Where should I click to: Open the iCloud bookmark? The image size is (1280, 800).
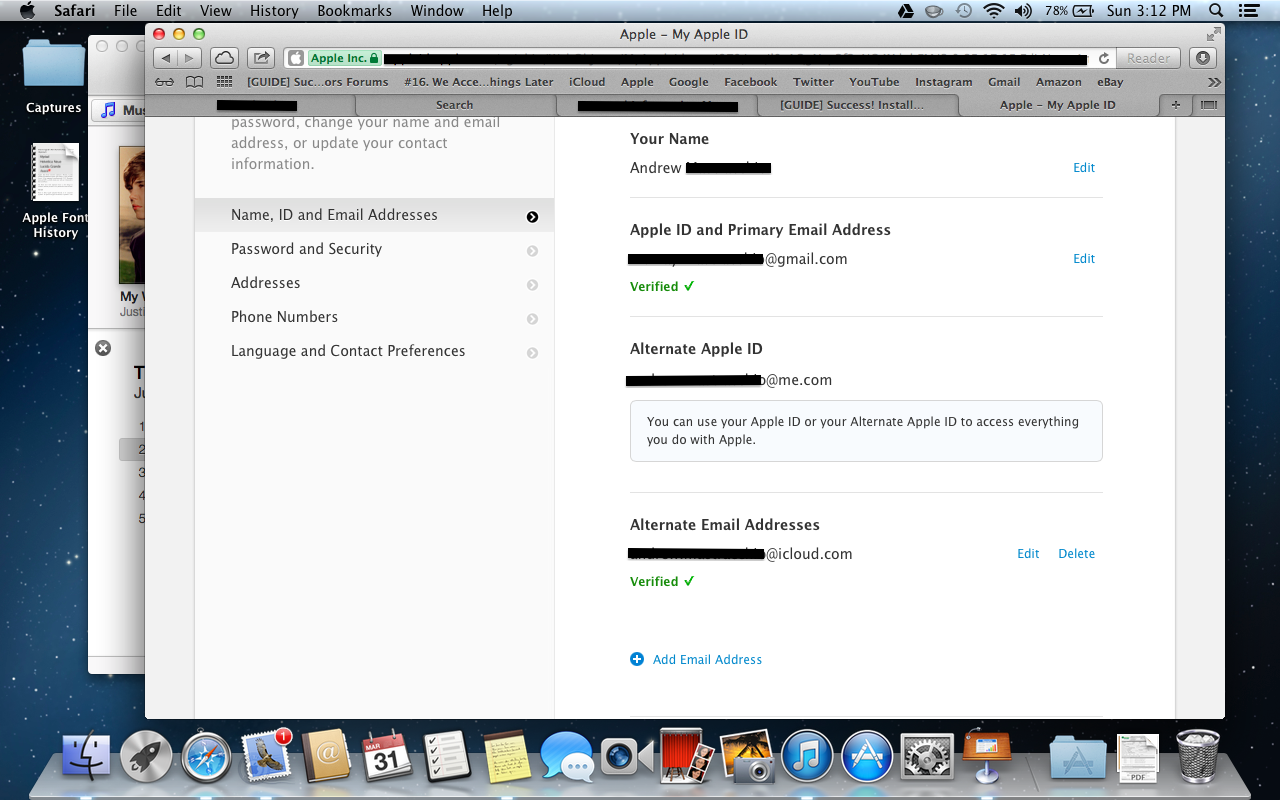(x=587, y=82)
